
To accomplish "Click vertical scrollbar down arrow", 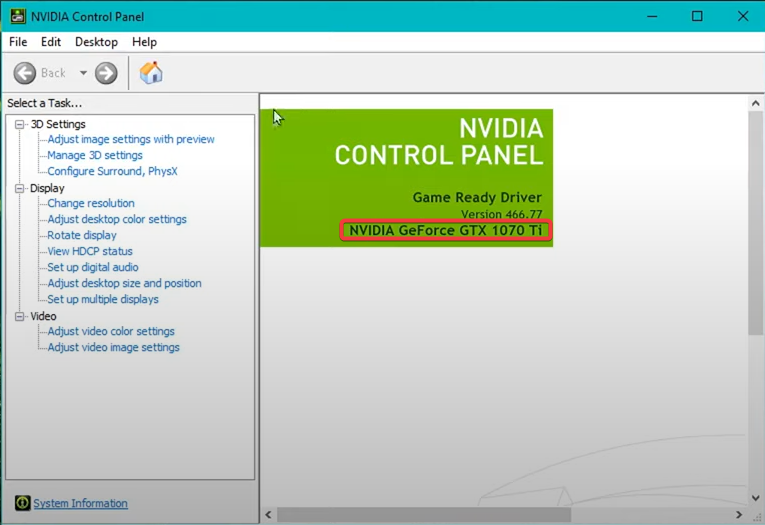I will click(x=755, y=498).
